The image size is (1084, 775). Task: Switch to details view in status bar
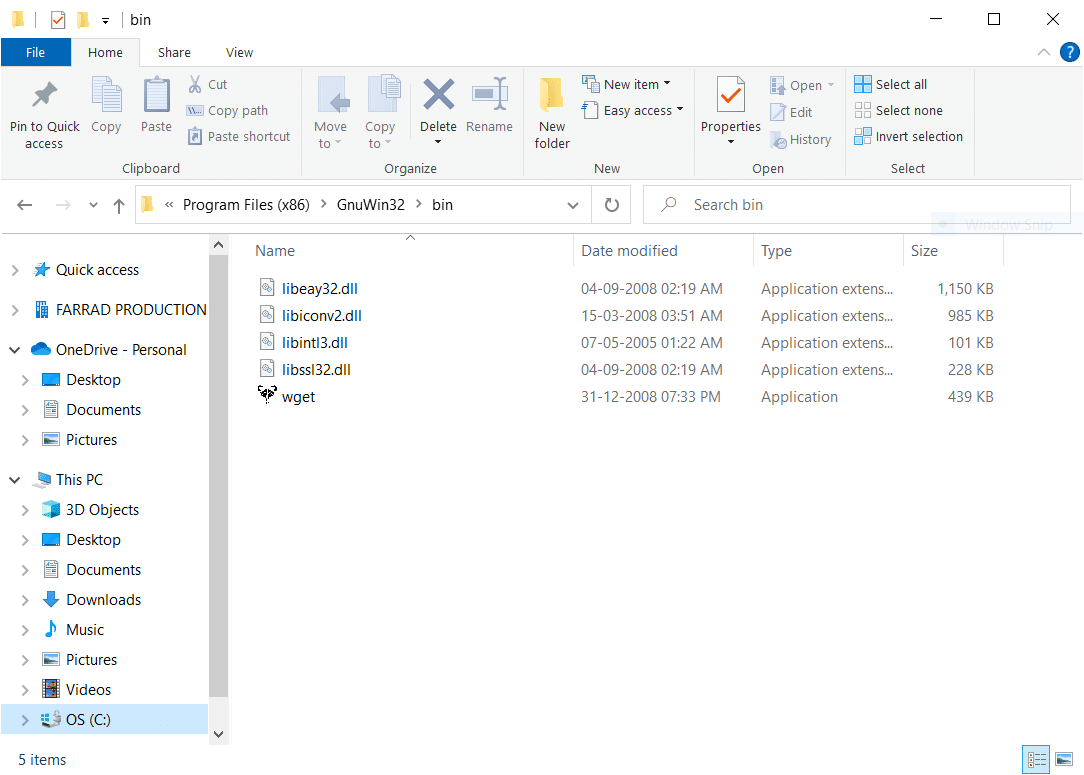pos(1037,760)
